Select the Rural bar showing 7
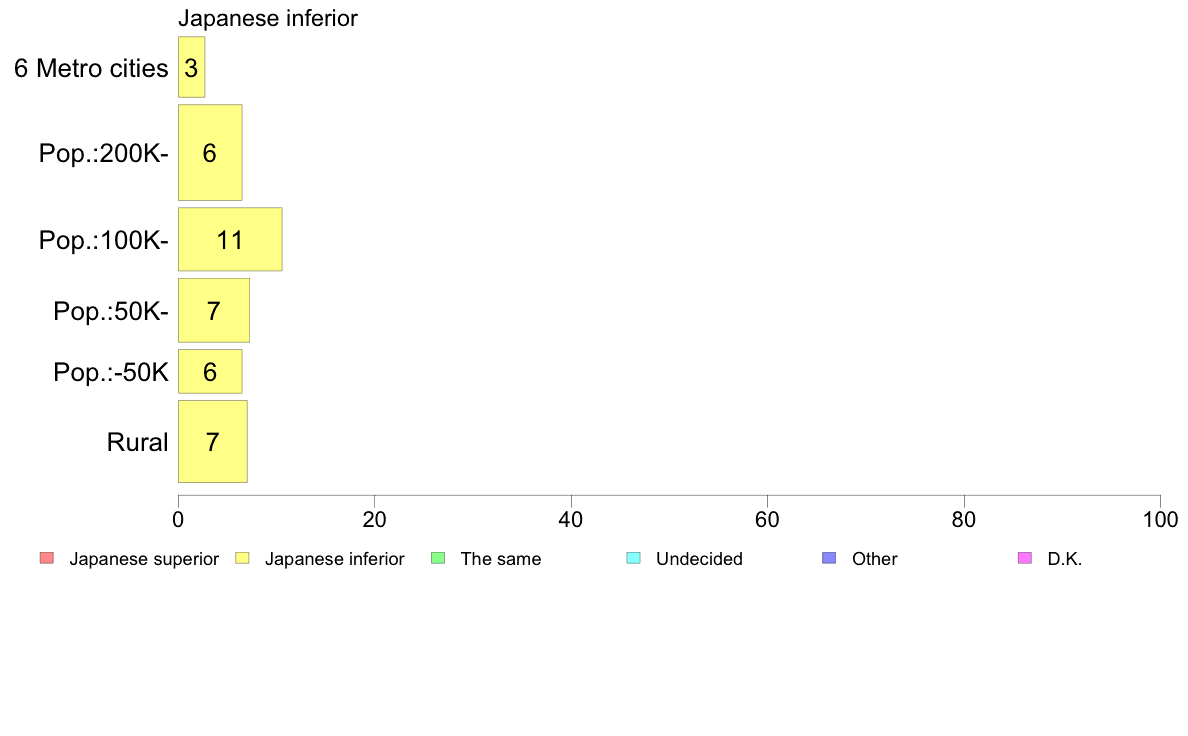The width and height of the screenshot is (1188, 736). [x=213, y=441]
